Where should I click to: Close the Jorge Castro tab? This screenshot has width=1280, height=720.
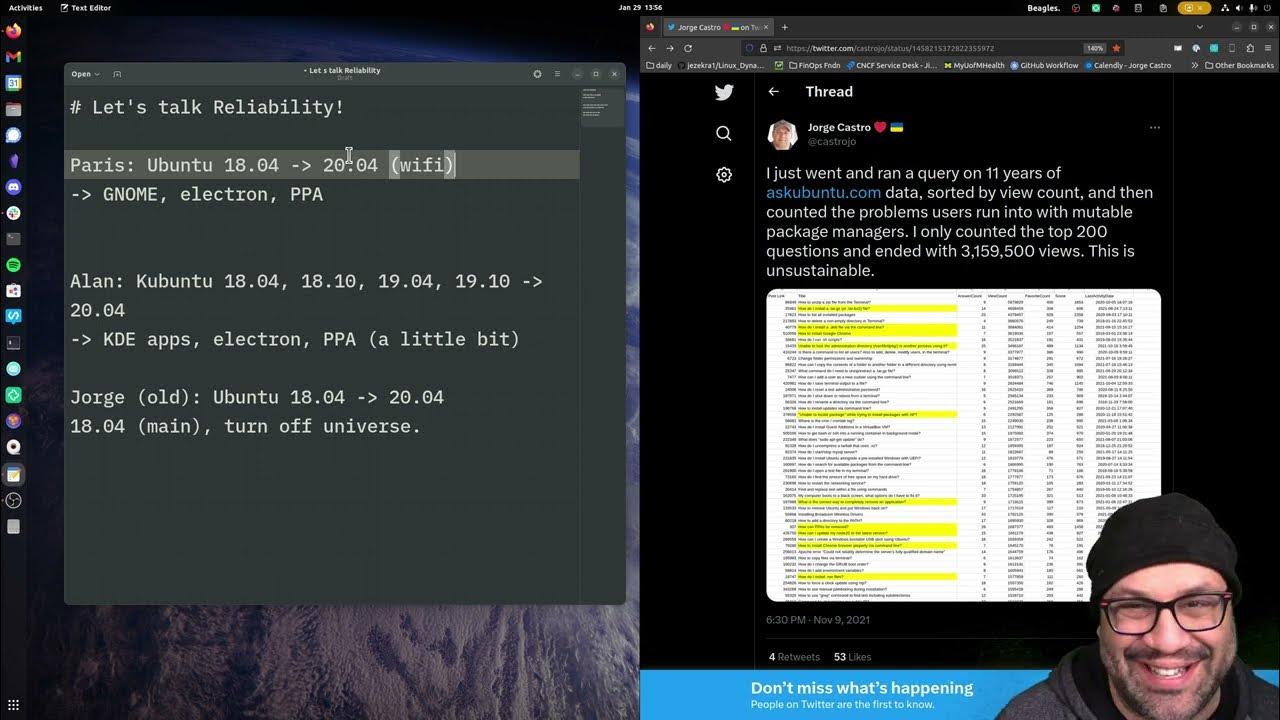(x=766, y=27)
